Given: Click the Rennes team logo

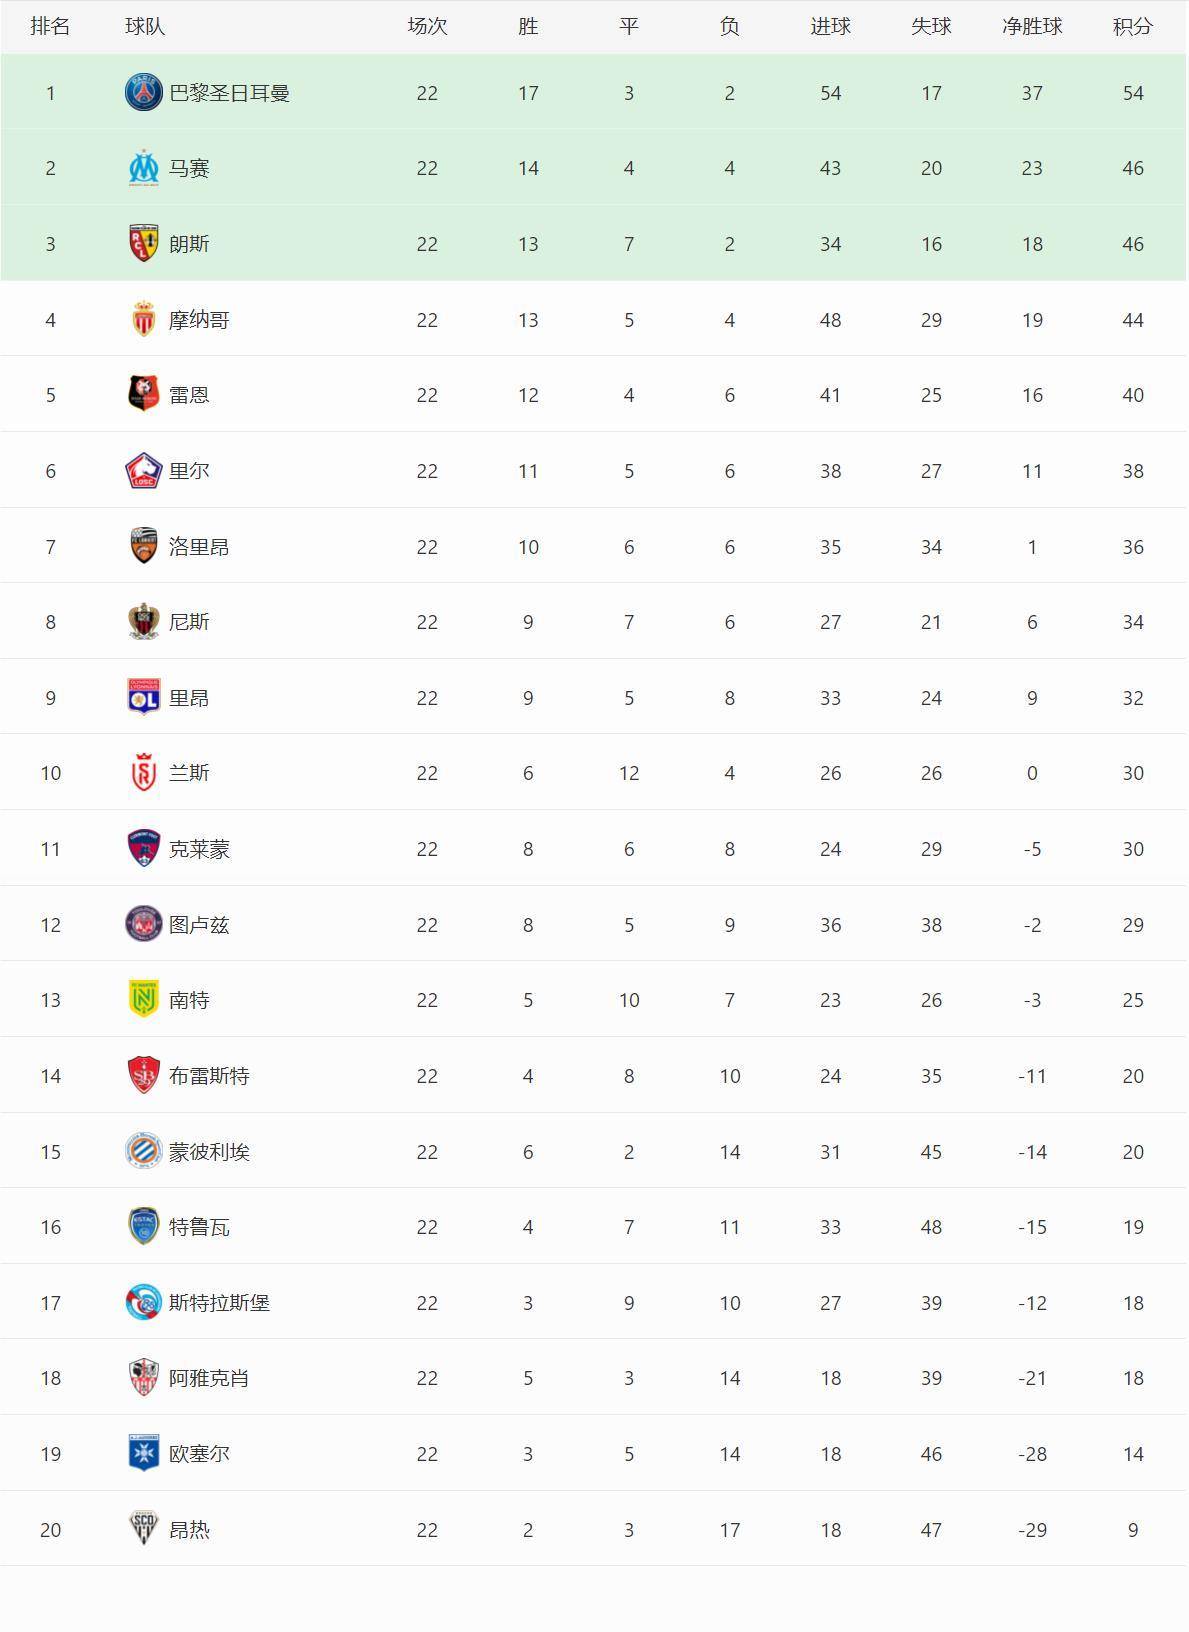Looking at the screenshot, I should click(144, 395).
